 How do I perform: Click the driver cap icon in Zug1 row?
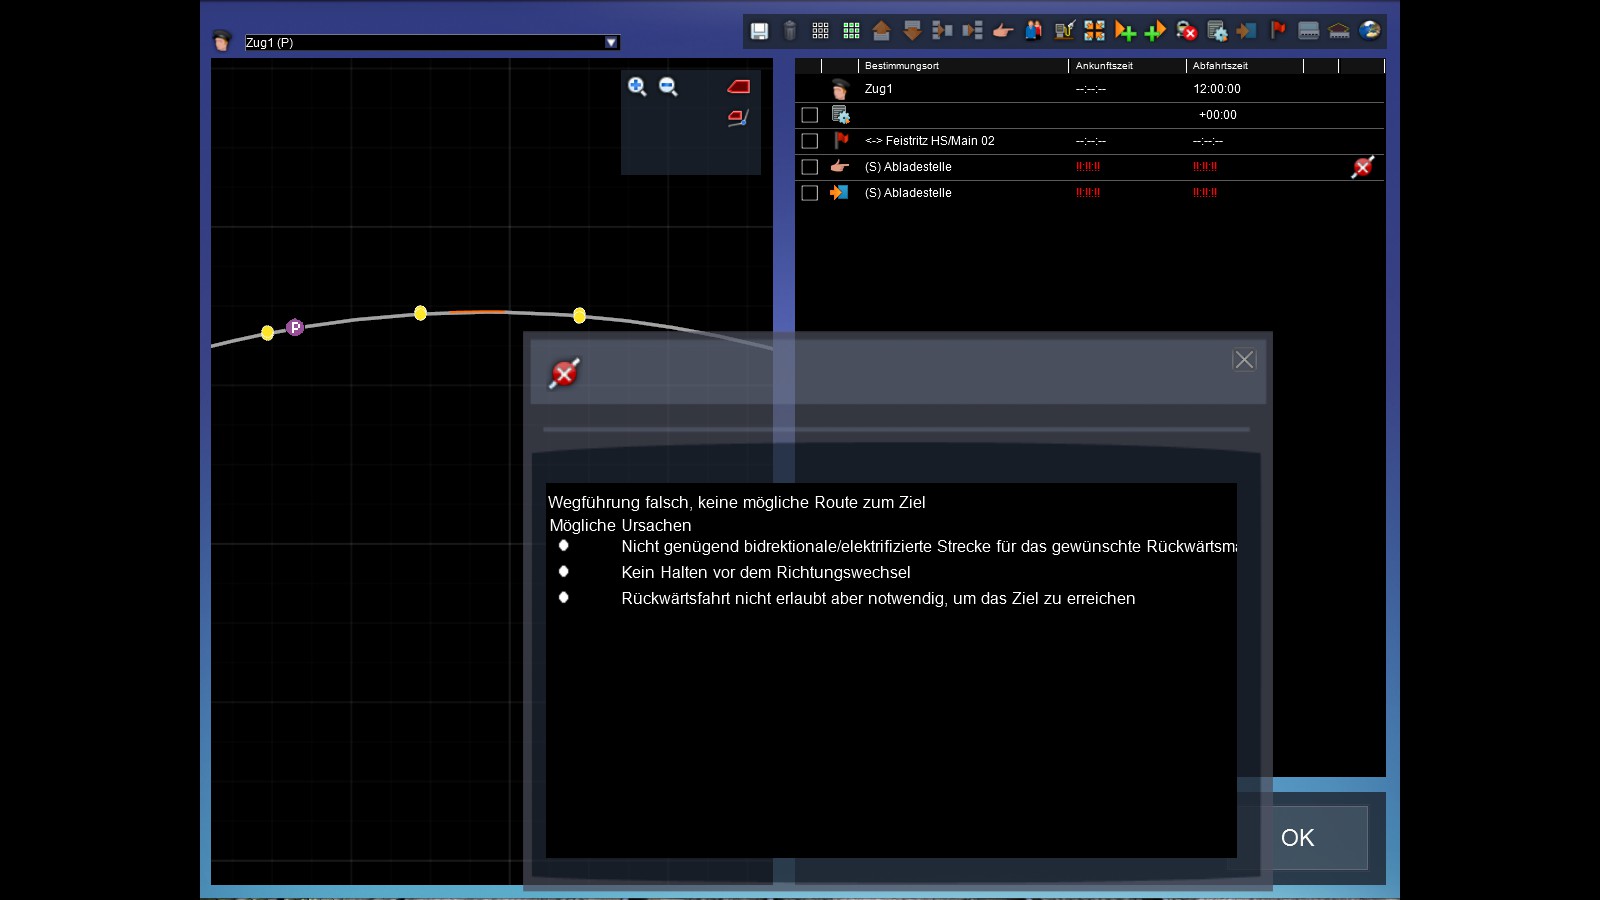[x=840, y=89]
